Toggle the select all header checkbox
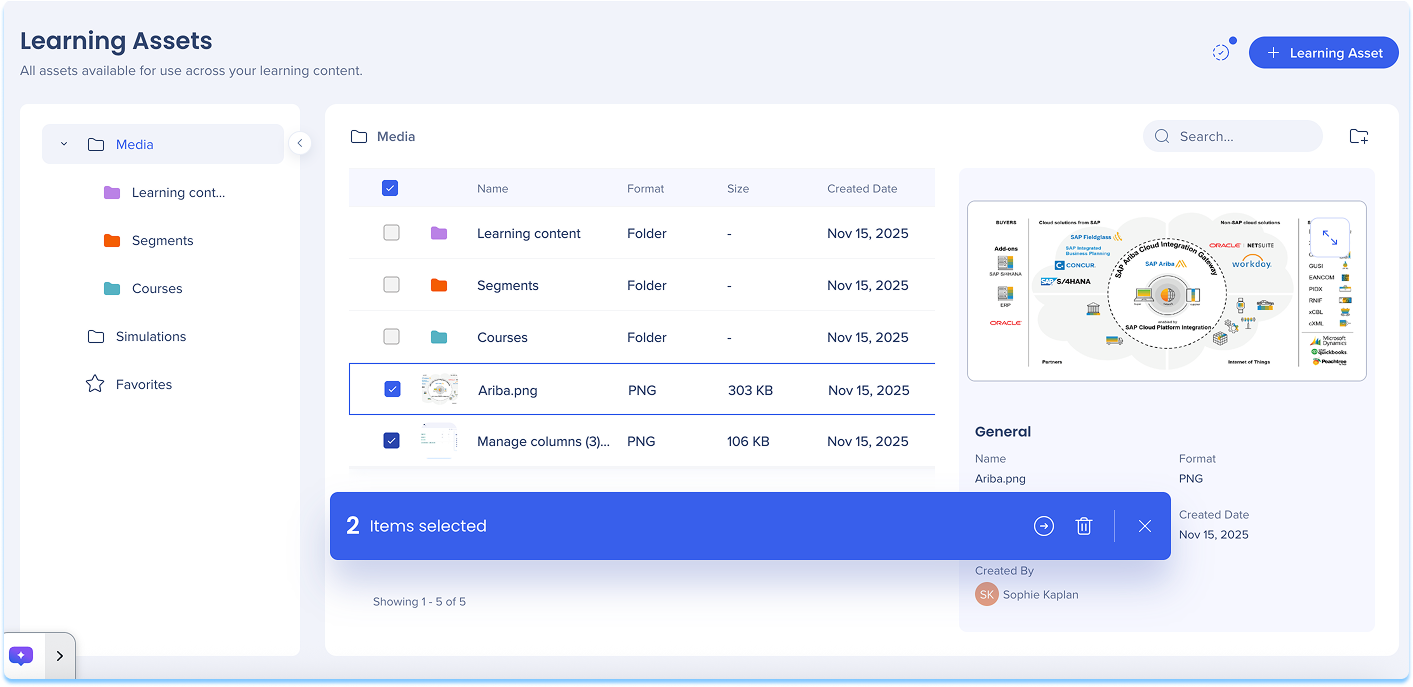The width and height of the screenshot is (1413, 687). 391,188
